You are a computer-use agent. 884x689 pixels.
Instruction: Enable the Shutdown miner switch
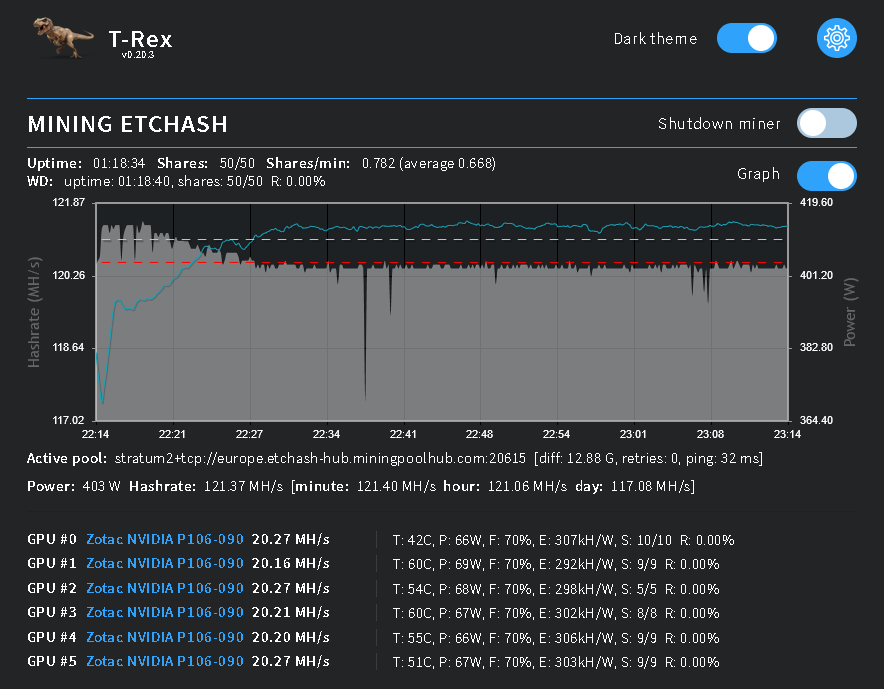(x=826, y=123)
